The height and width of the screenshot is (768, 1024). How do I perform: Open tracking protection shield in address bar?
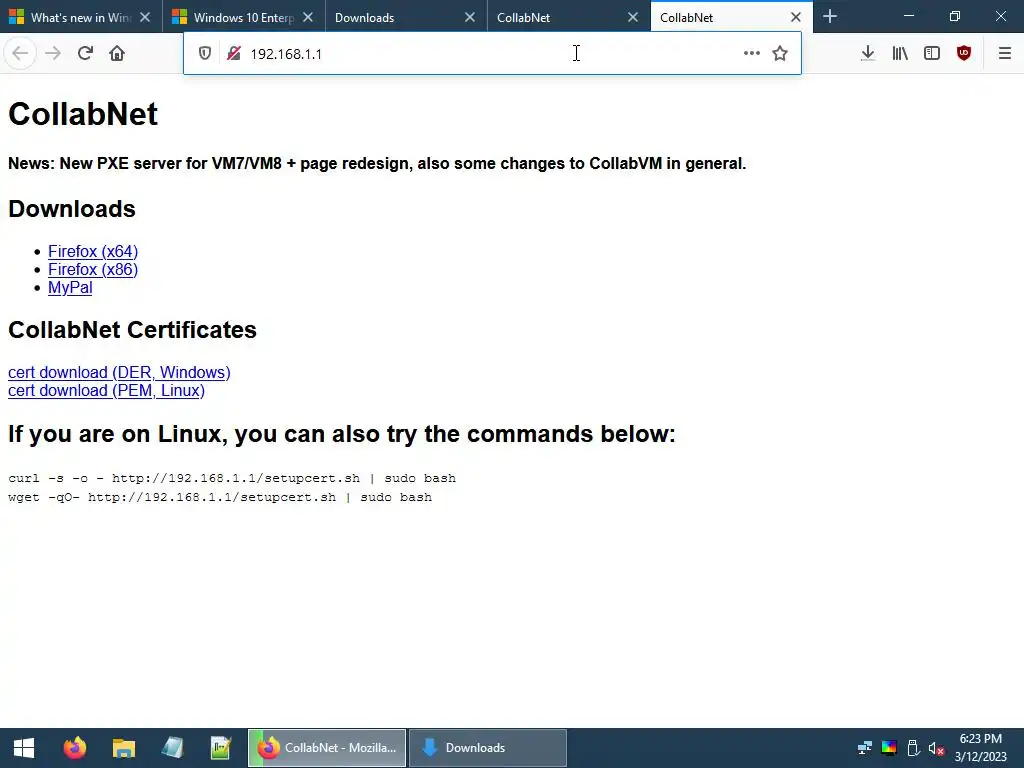coord(204,54)
